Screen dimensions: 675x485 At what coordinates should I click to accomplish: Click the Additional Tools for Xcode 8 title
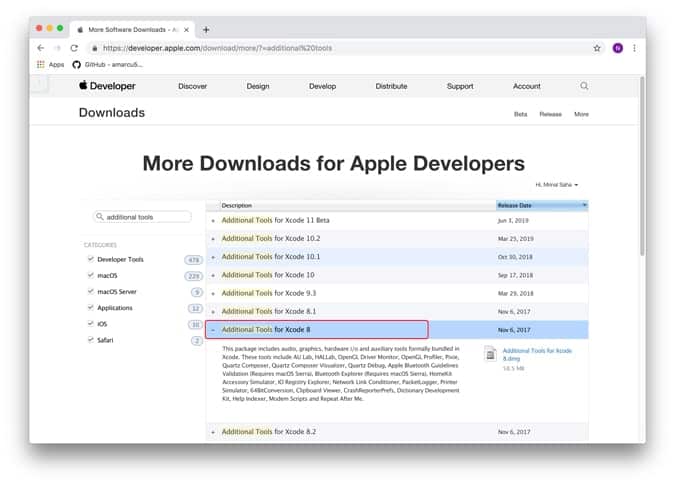click(x=266, y=330)
